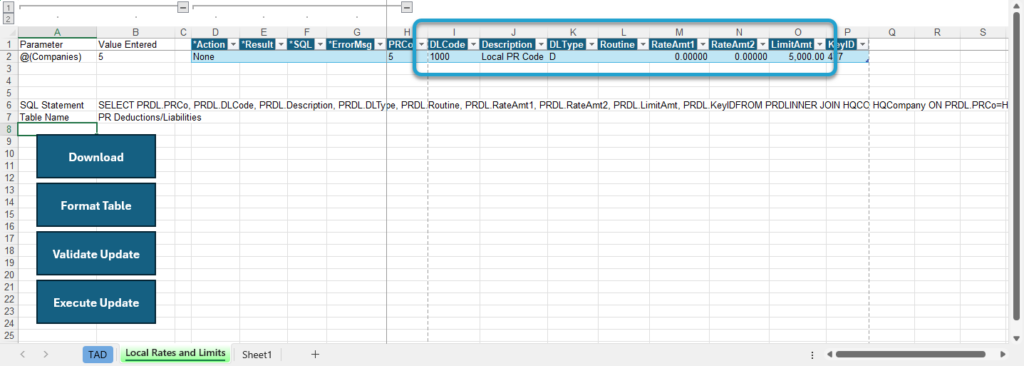The image size is (1024, 366).
Task: Select row 6 header
Action: click(x=9, y=105)
